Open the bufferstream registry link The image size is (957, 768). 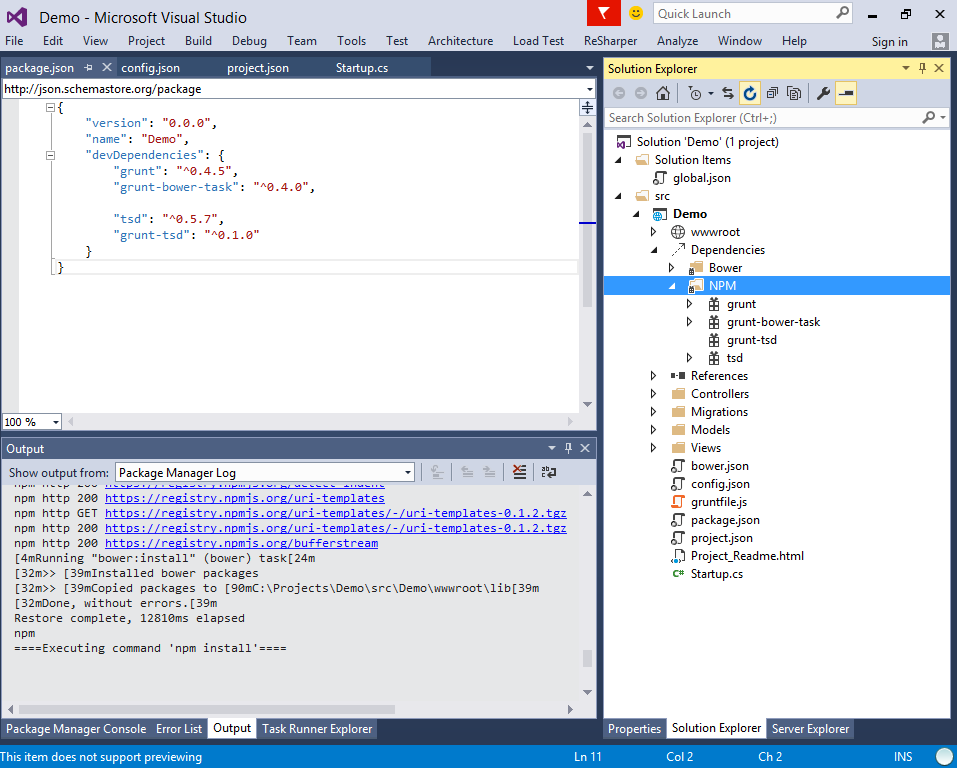[x=241, y=543]
